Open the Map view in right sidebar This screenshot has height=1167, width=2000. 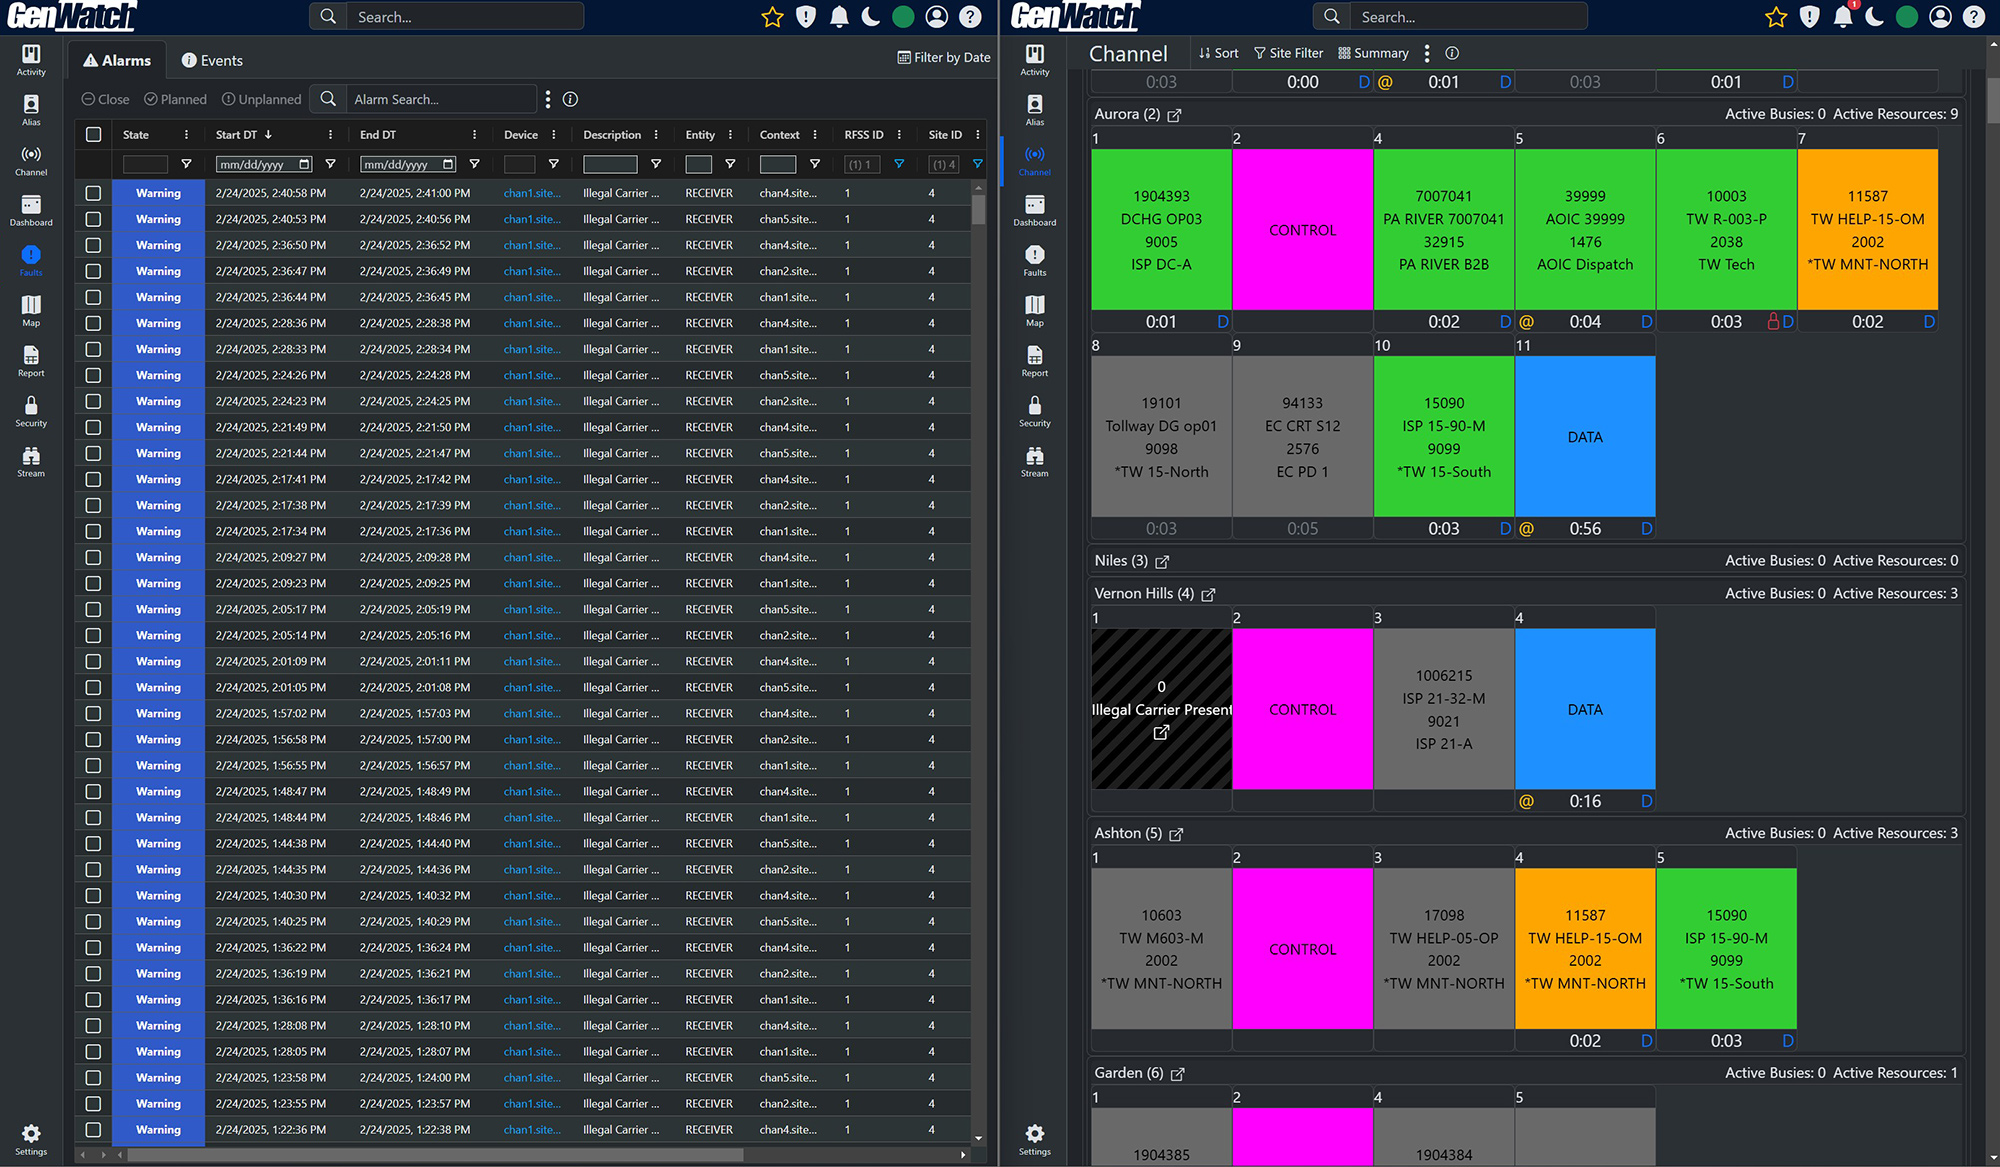(x=1035, y=311)
